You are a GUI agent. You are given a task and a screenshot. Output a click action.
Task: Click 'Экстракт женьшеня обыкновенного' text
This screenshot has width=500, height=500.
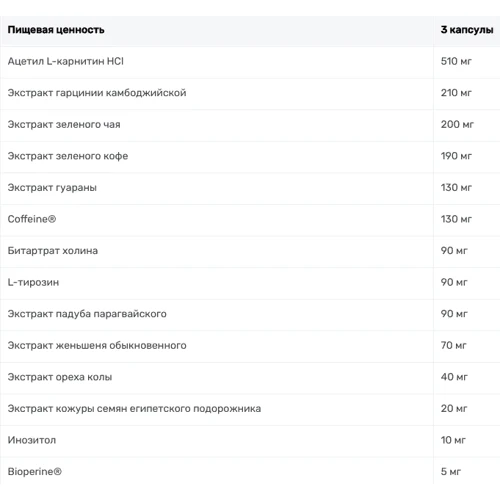97,345
